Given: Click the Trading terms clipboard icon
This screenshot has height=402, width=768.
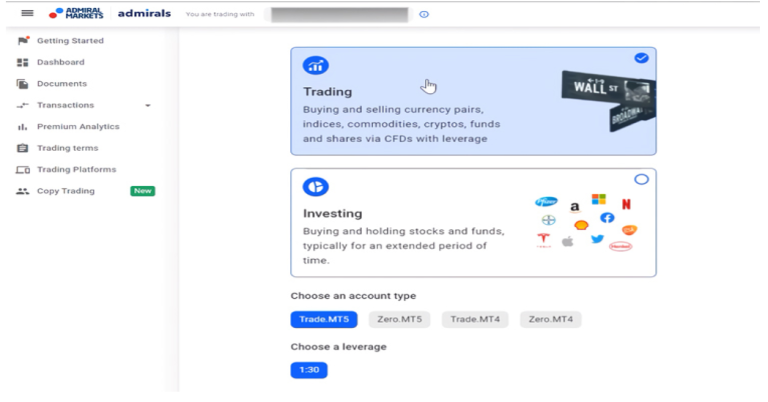Looking at the screenshot, I should [x=23, y=148].
